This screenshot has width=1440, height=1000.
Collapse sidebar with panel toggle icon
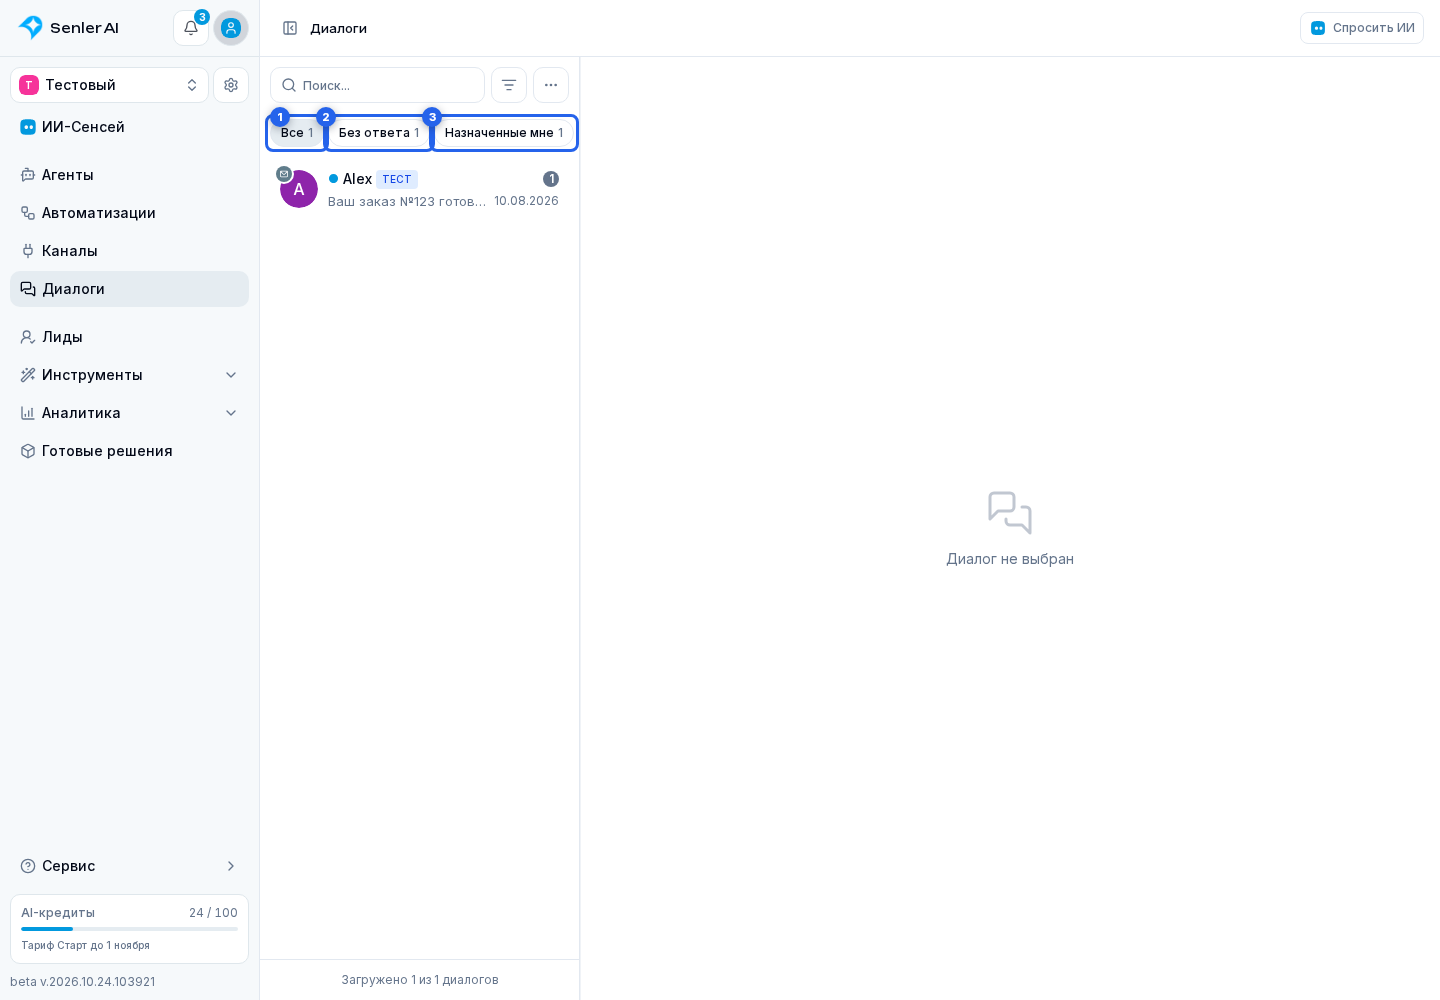[290, 28]
